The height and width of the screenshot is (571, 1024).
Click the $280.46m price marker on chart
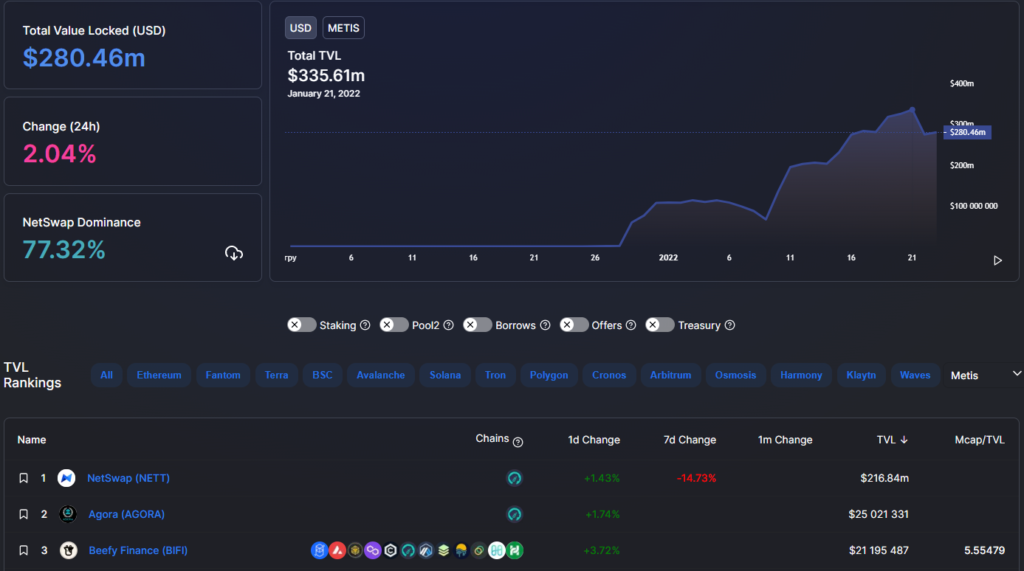pos(967,132)
